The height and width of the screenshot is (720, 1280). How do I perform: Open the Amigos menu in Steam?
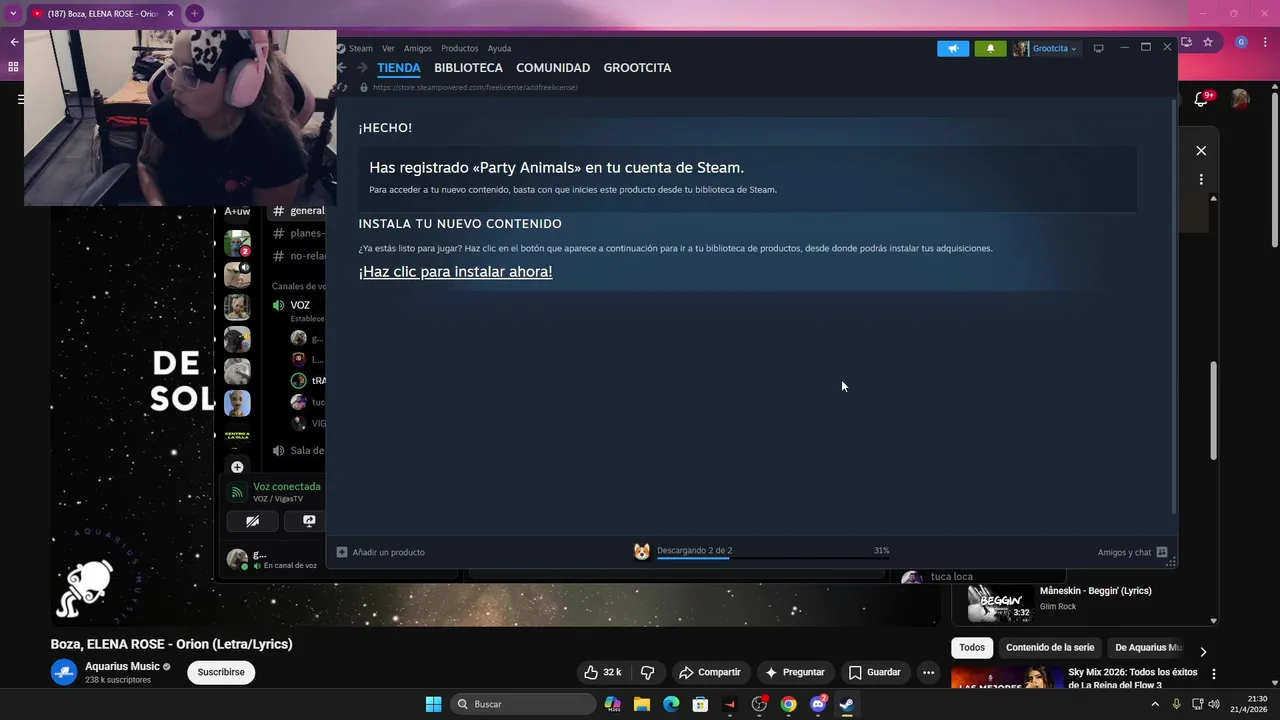(418, 48)
